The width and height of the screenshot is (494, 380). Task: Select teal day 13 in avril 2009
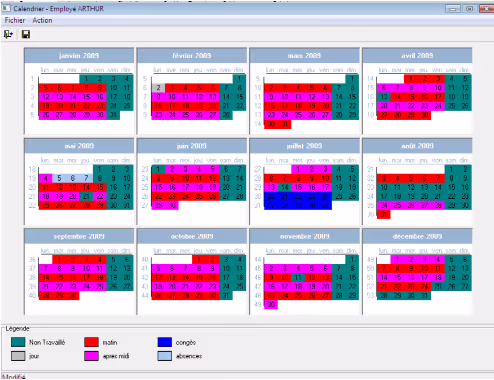[384, 97]
